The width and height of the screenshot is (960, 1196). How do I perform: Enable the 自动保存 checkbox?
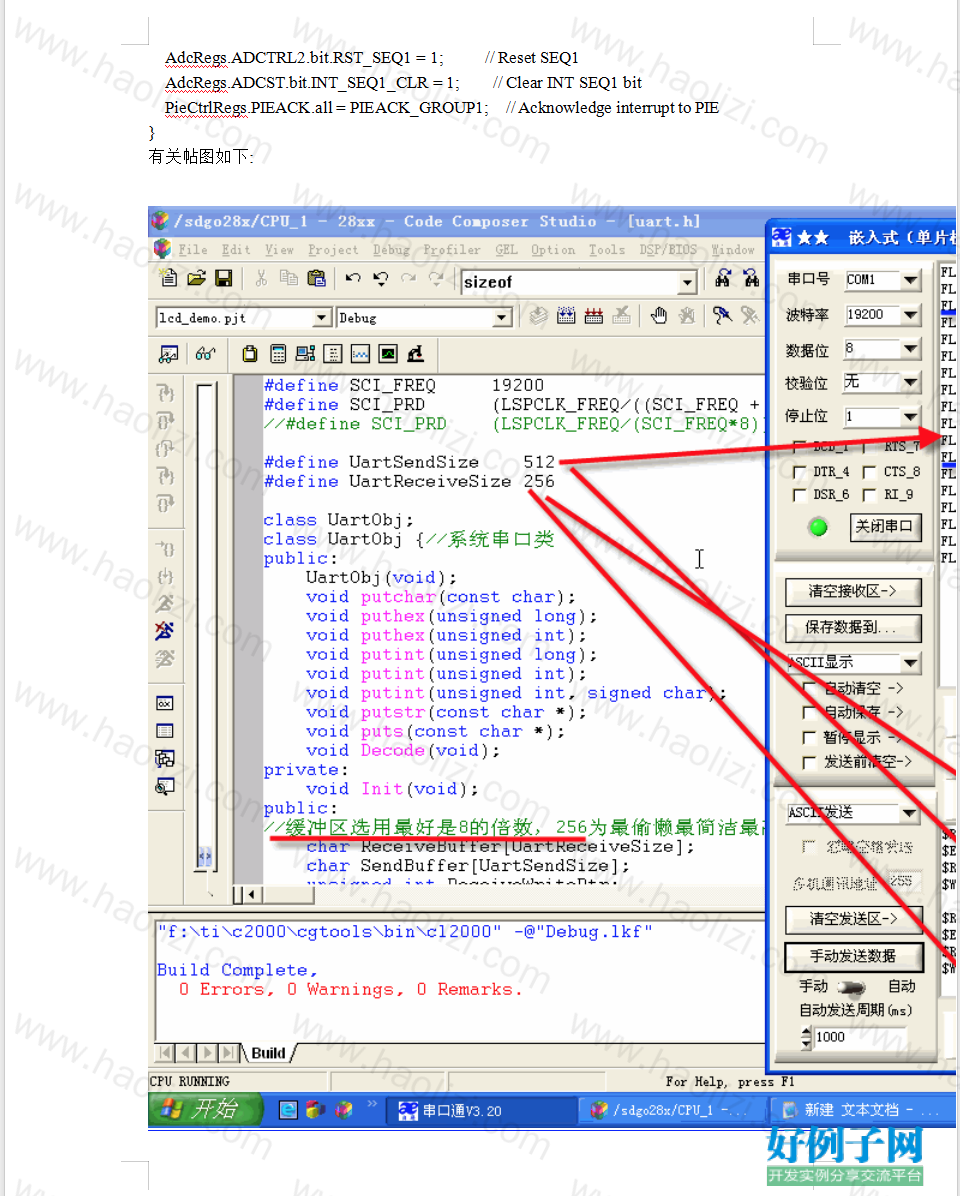[x=810, y=713]
